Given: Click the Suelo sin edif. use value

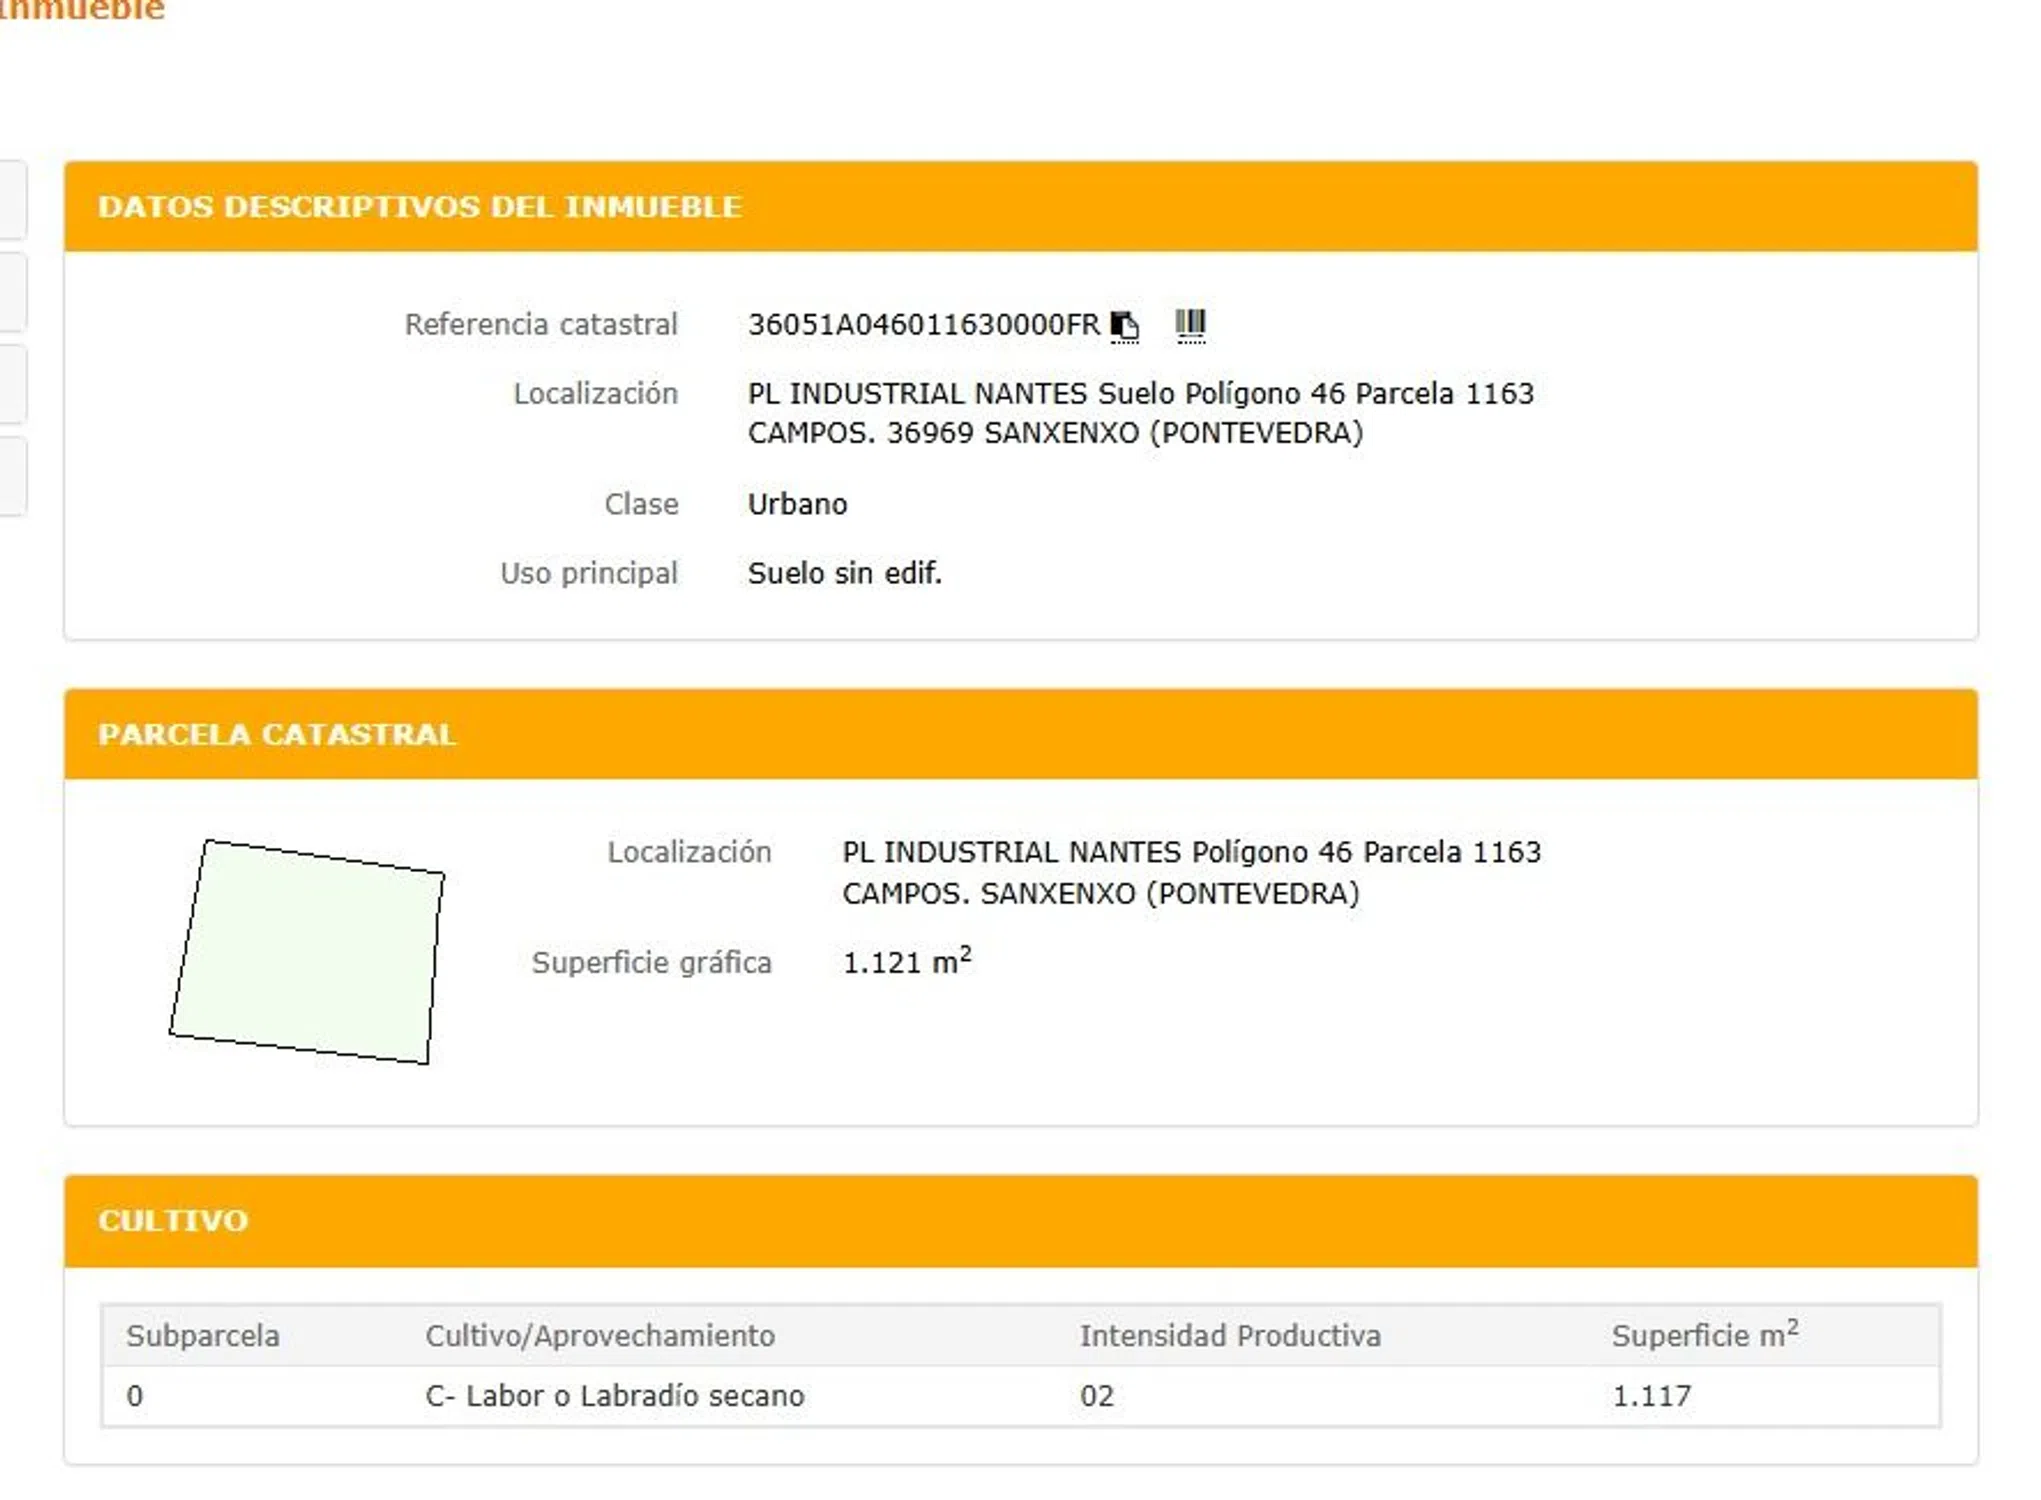Looking at the screenshot, I should (844, 573).
